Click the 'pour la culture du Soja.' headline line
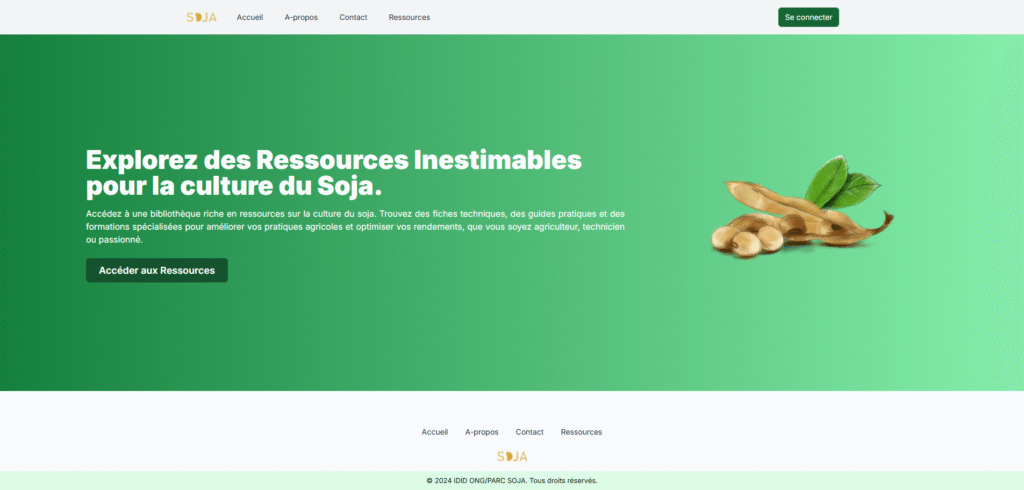The image size is (1024, 490). click(x=234, y=187)
